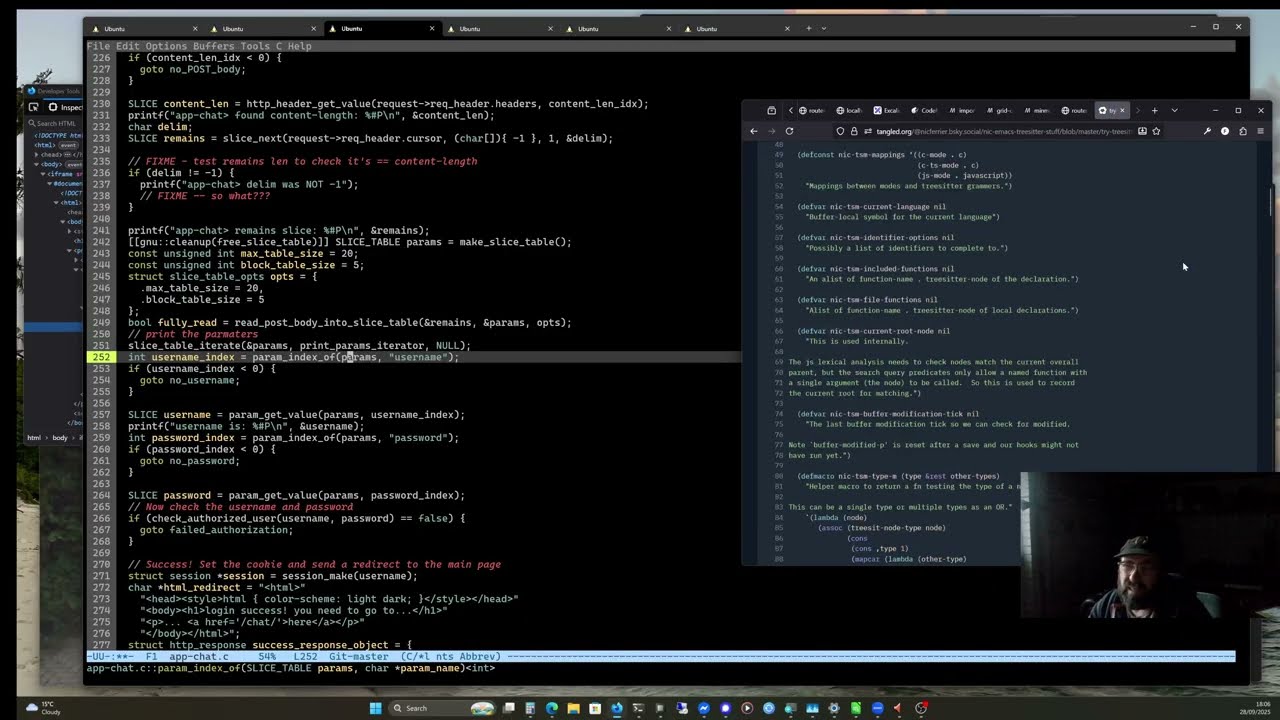Open the Options menu in Emacs
The width and height of the screenshot is (1280, 720).
(166, 46)
